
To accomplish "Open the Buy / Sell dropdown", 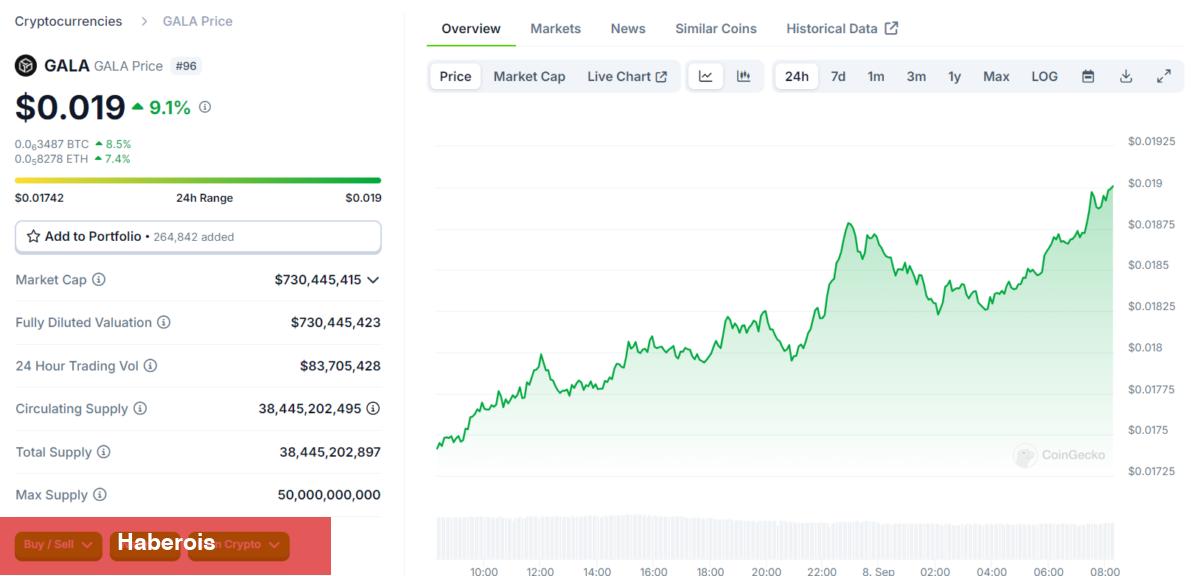I will [x=59, y=545].
